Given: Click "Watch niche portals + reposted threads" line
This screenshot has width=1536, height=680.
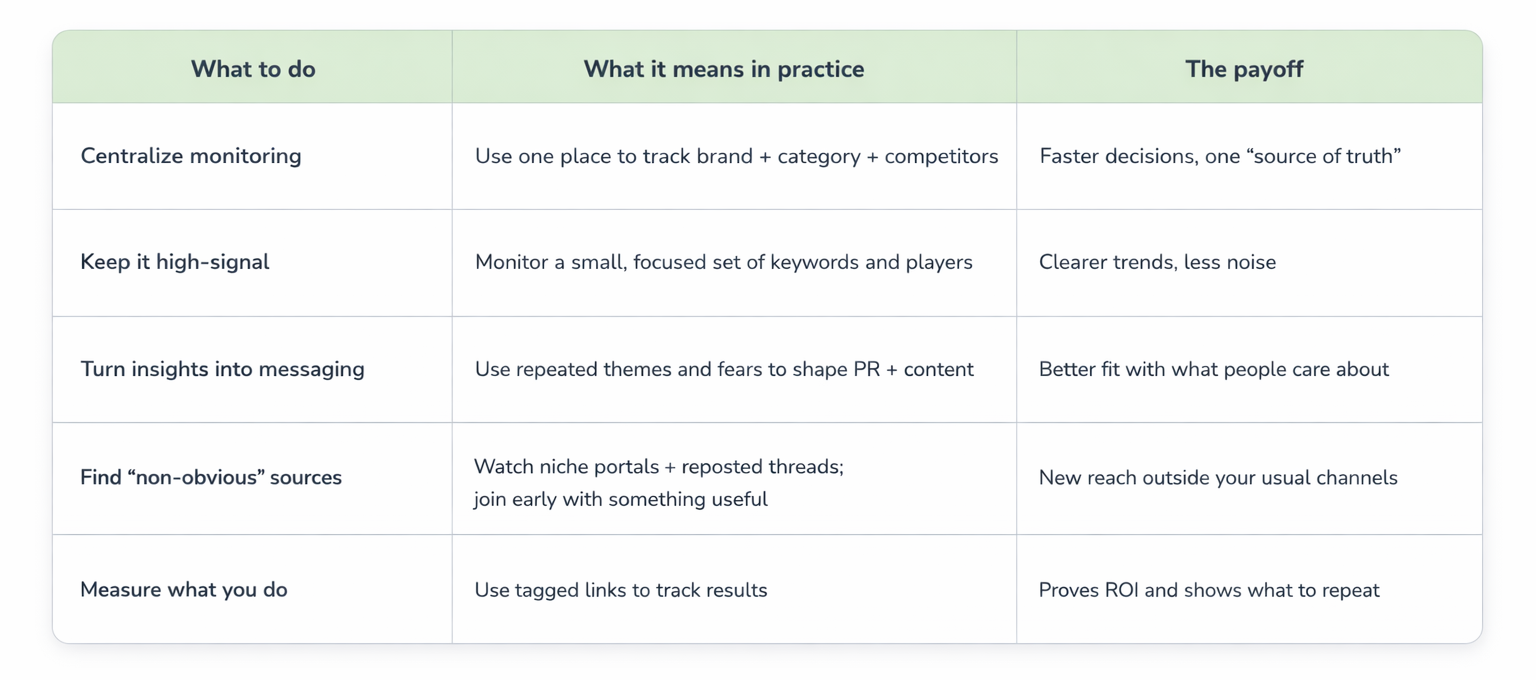Looking at the screenshot, I should click(659, 466).
